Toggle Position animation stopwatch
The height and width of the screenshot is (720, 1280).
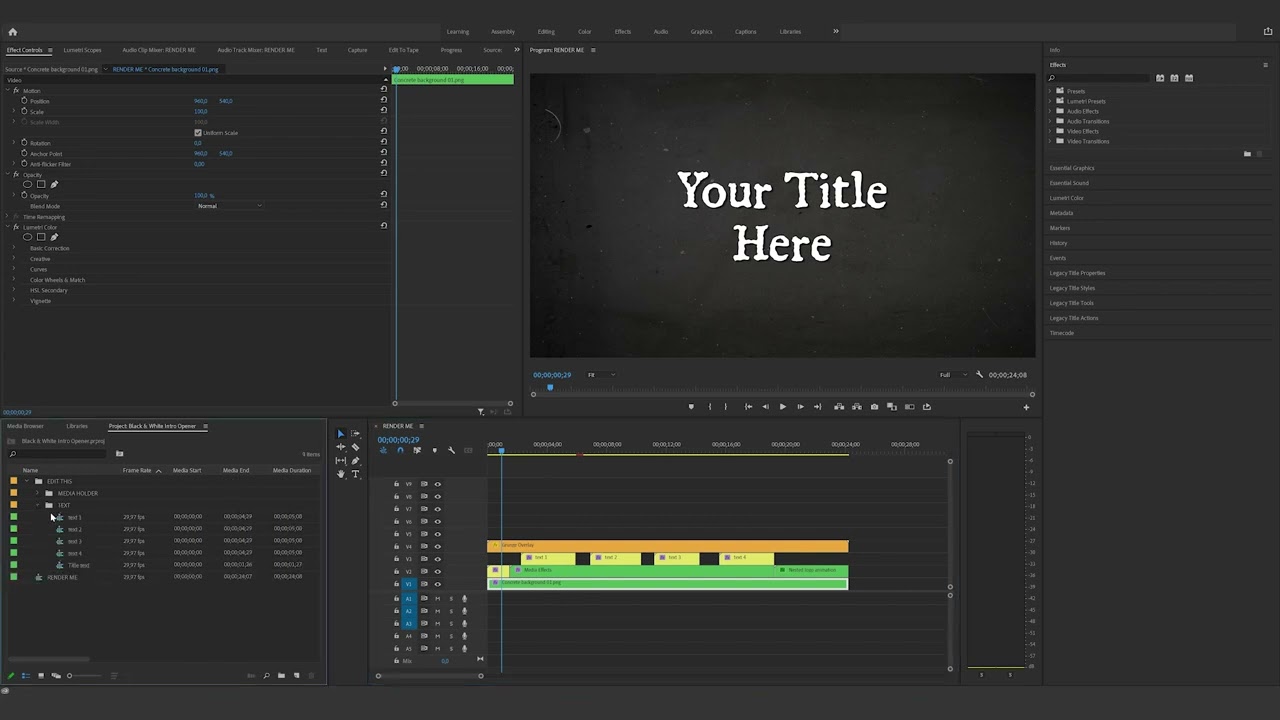tap(24, 101)
